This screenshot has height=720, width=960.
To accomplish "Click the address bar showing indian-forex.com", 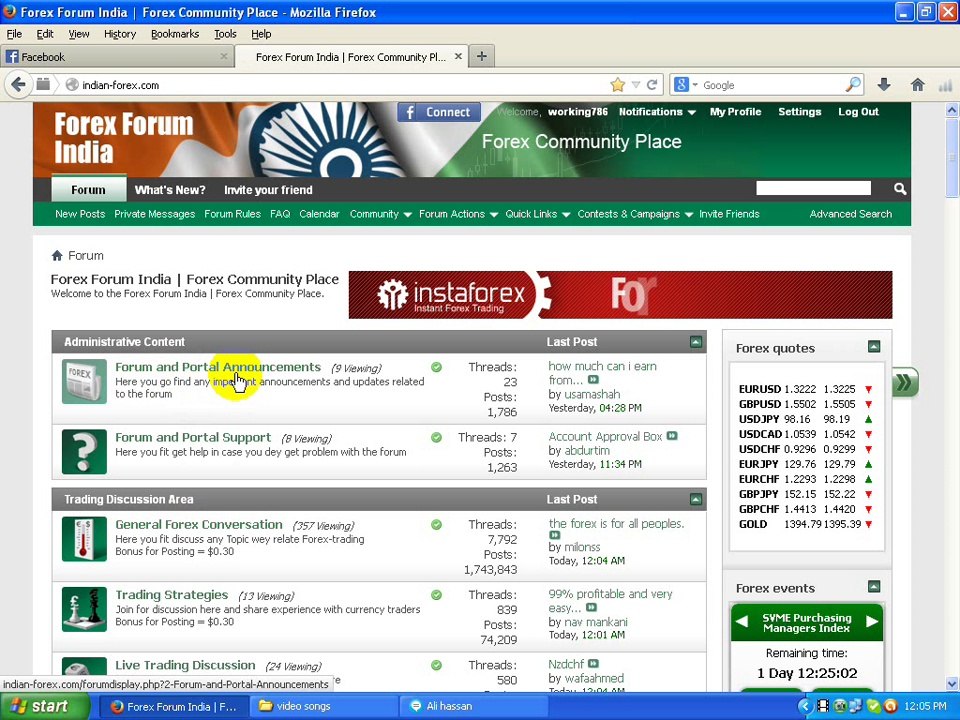I will [x=343, y=85].
